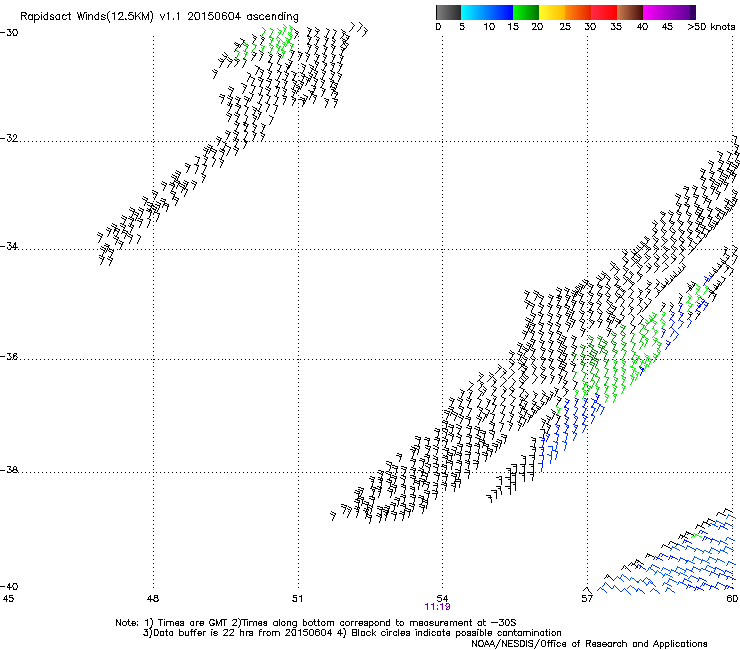This screenshot has height=650, width=740.
Task: Click the '60' longitude axis label
Action: point(732,599)
